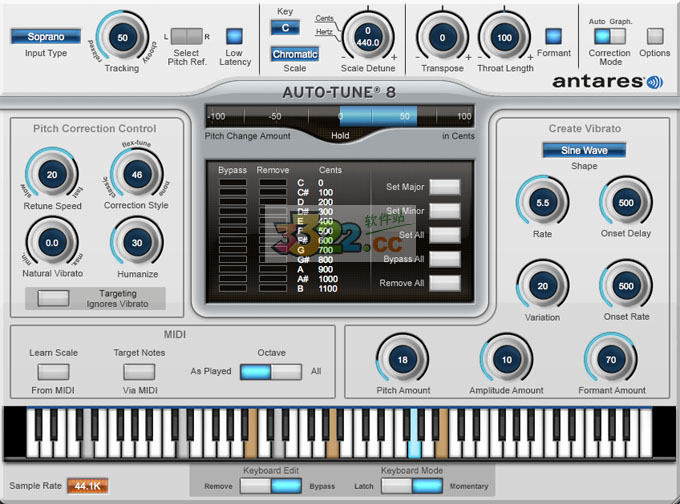Click the Pitch Change Amount meter

coord(340,116)
